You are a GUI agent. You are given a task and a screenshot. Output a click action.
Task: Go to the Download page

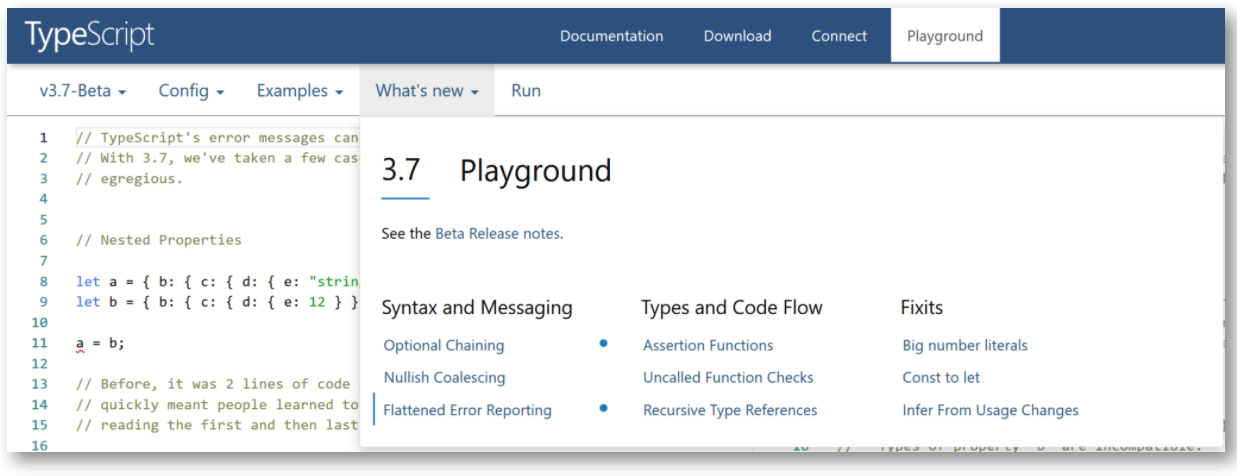pyautogui.click(x=737, y=36)
